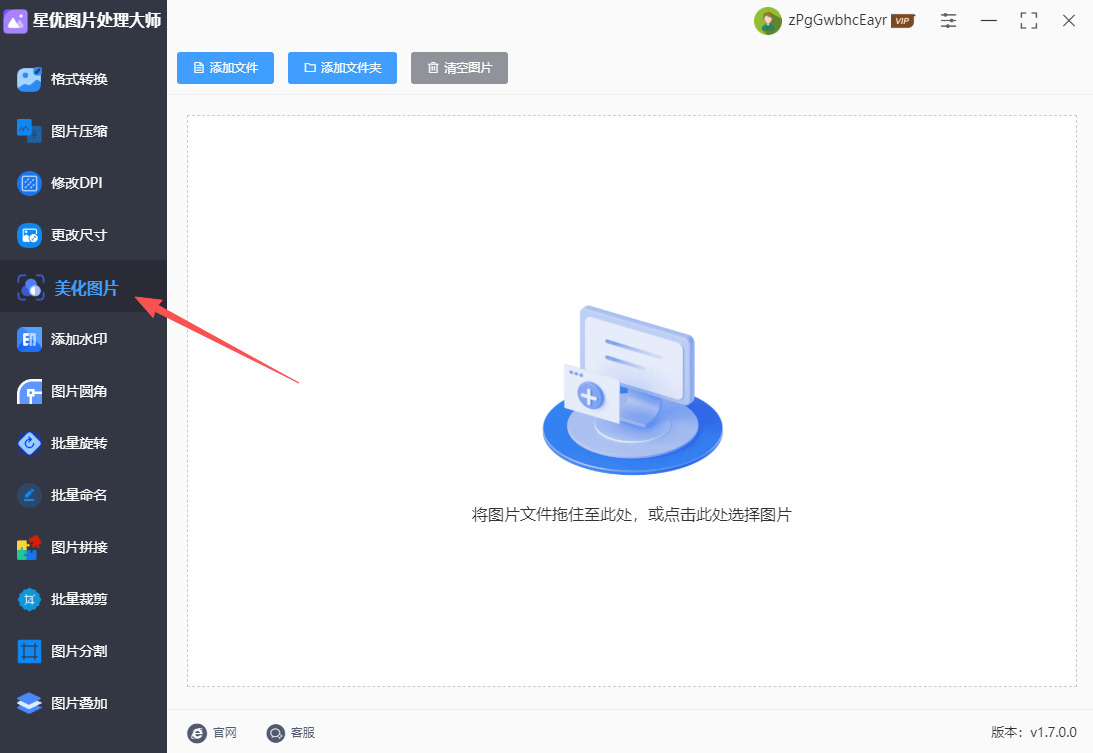This screenshot has height=753, width=1093.
Task: Click the 图片压缩 sidebar icon
Action: [29, 131]
